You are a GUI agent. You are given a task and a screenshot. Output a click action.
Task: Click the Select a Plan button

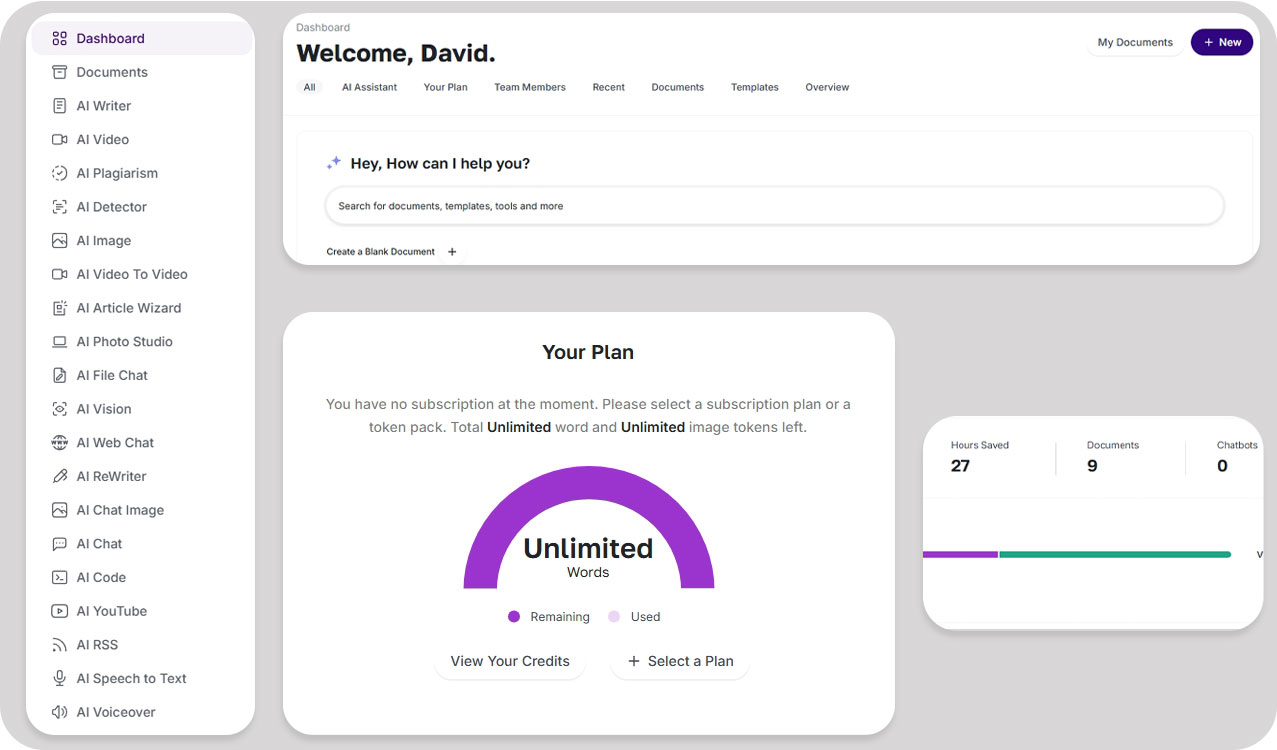(680, 661)
